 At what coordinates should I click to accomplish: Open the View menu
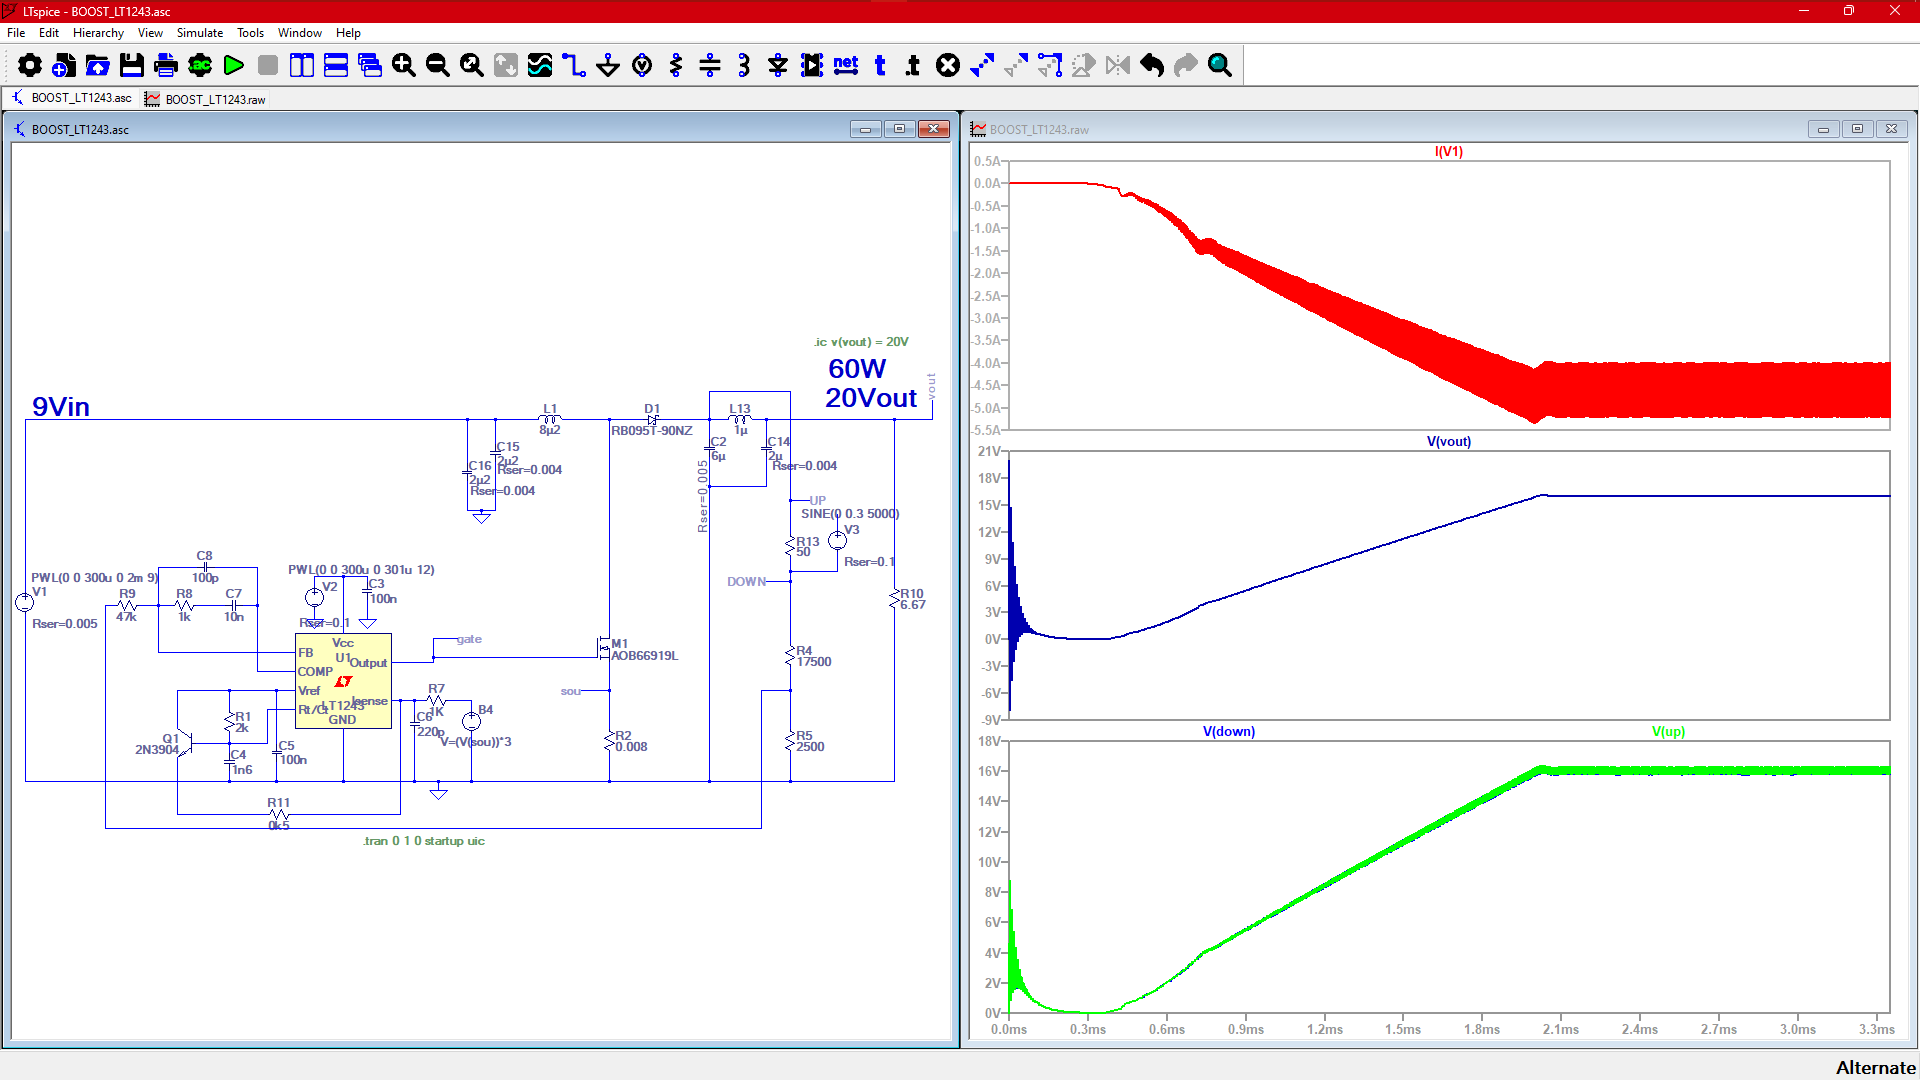pos(150,33)
